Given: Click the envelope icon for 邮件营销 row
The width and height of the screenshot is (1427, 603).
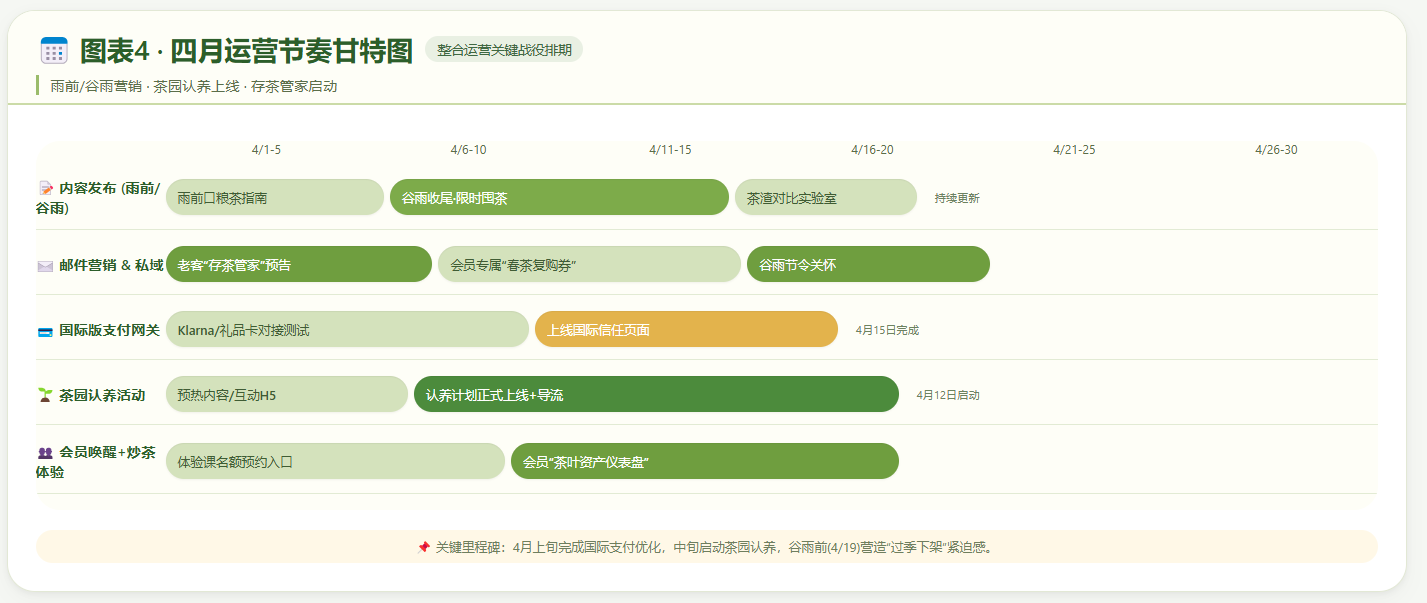Looking at the screenshot, I should [x=45, y=265].
